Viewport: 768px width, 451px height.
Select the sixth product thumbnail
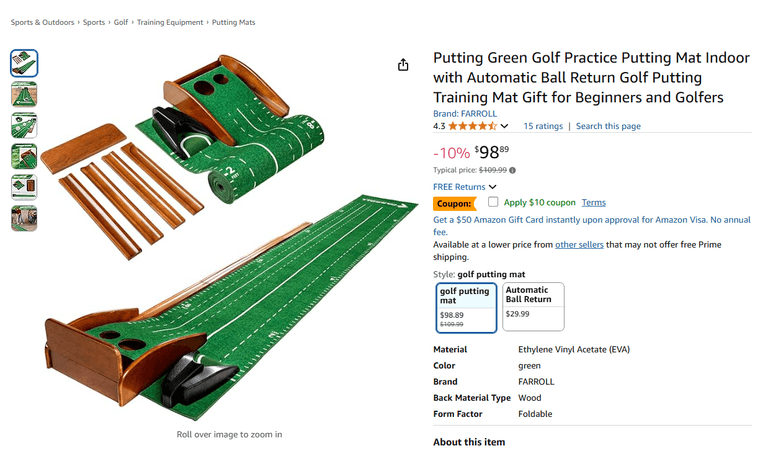tap(24, 218)
